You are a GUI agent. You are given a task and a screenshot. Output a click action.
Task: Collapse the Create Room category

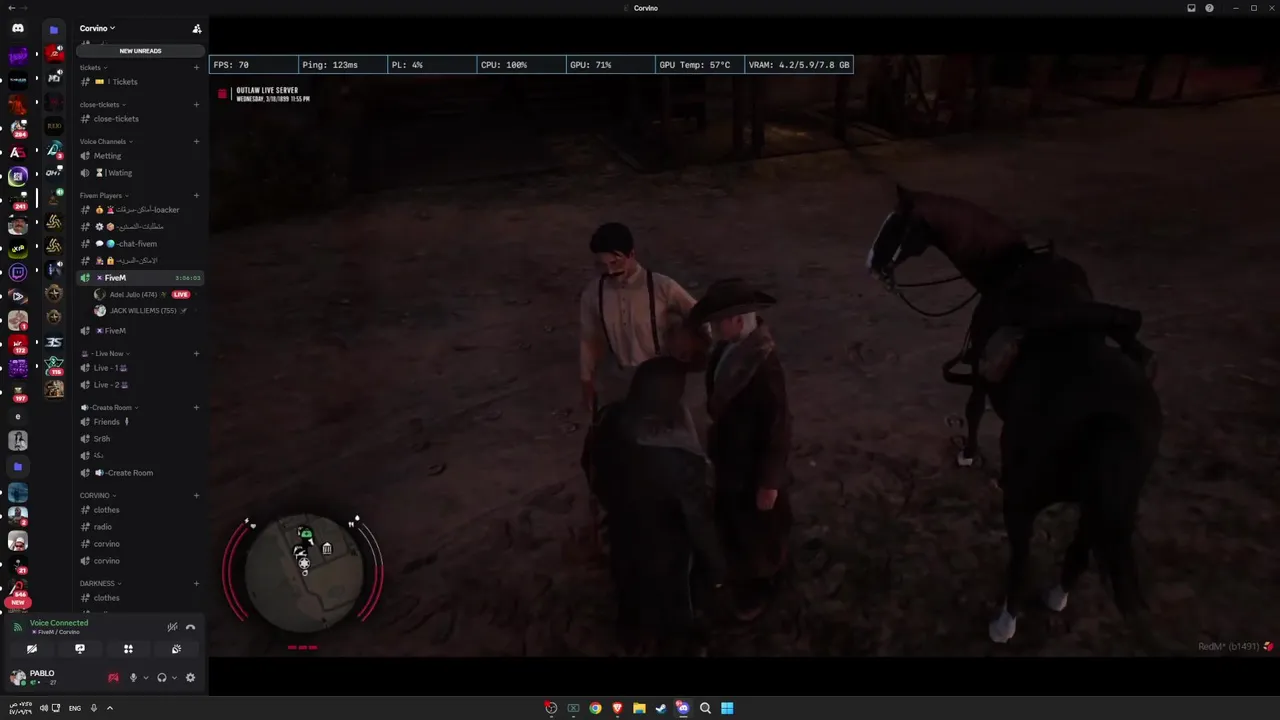tap(109, 407)
